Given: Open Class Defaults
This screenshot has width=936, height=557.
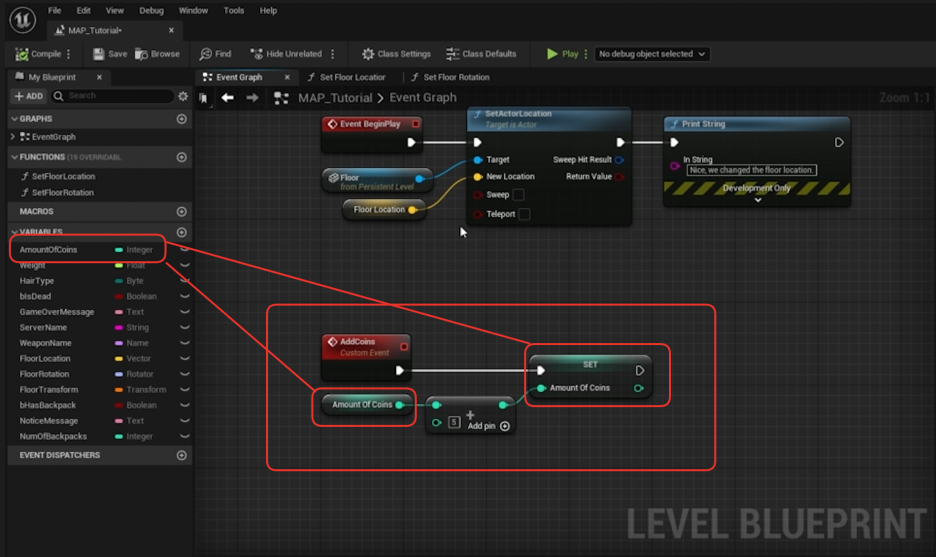Looking at the screenshot, I should pyautogui.click(x=481, y=54).
